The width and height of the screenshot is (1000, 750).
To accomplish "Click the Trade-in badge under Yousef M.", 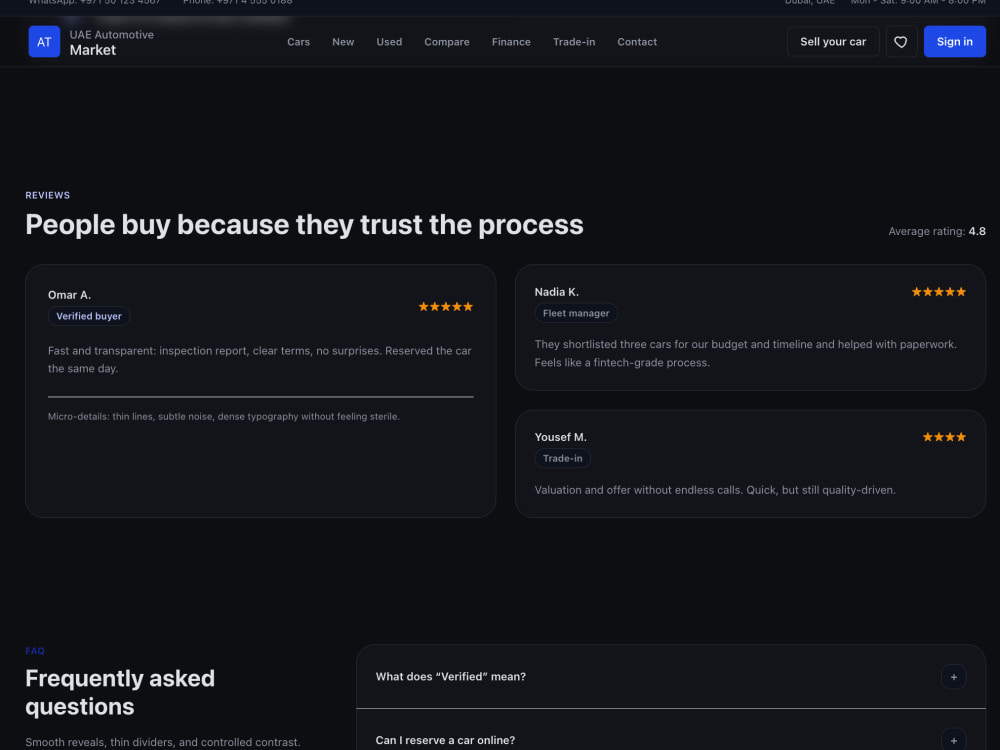I will click(x=562, y=458).
